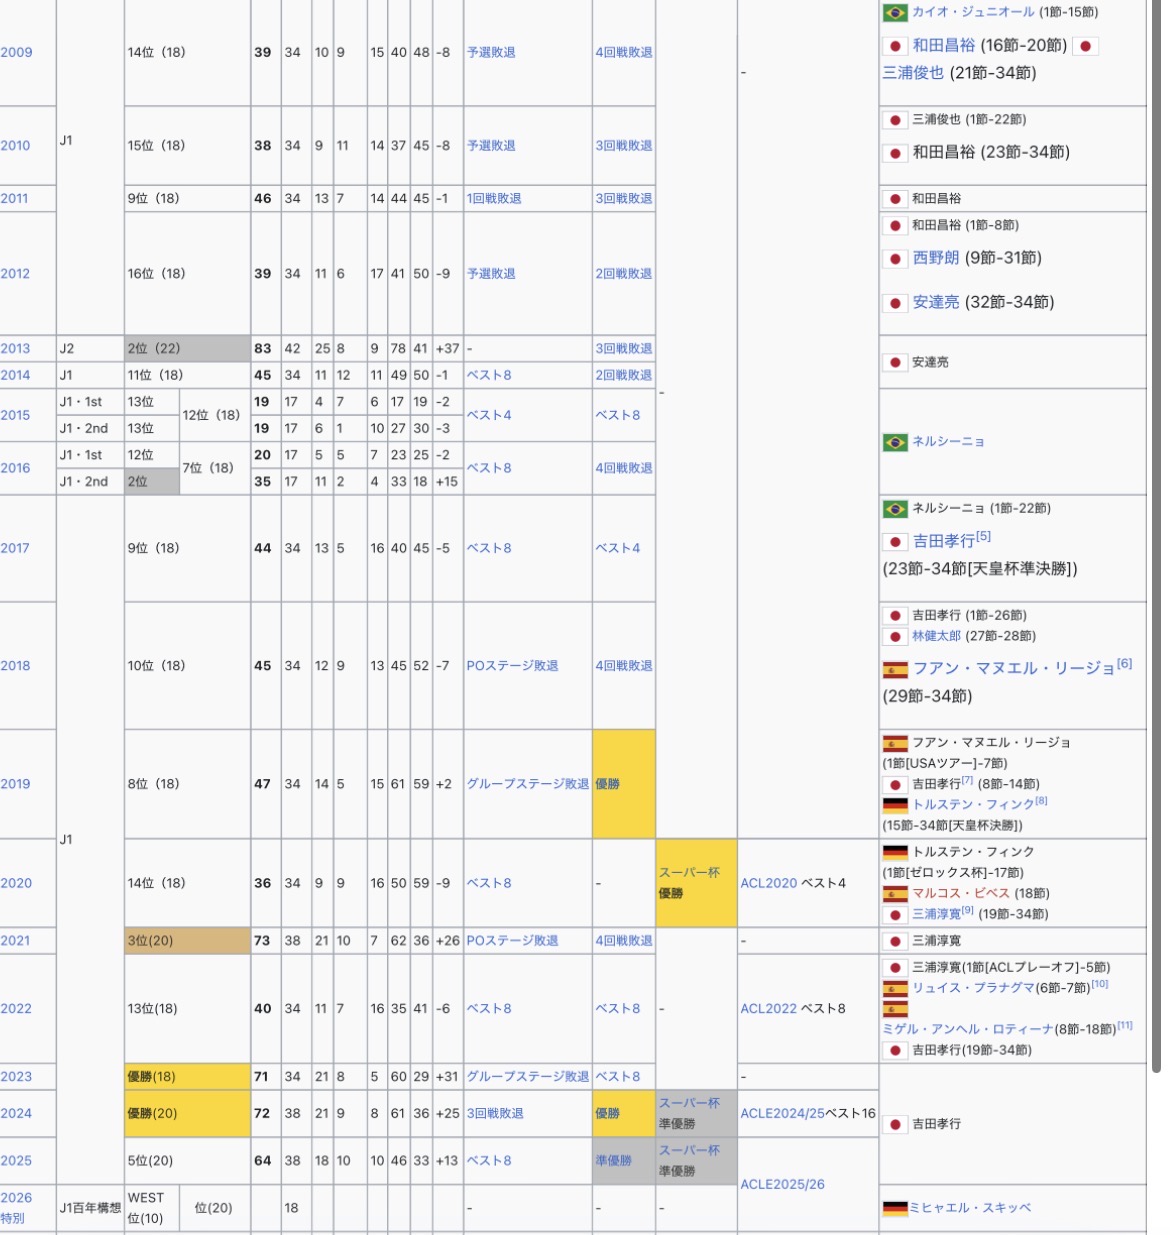Open the 2026 特別 season link

click(16, 1208)
